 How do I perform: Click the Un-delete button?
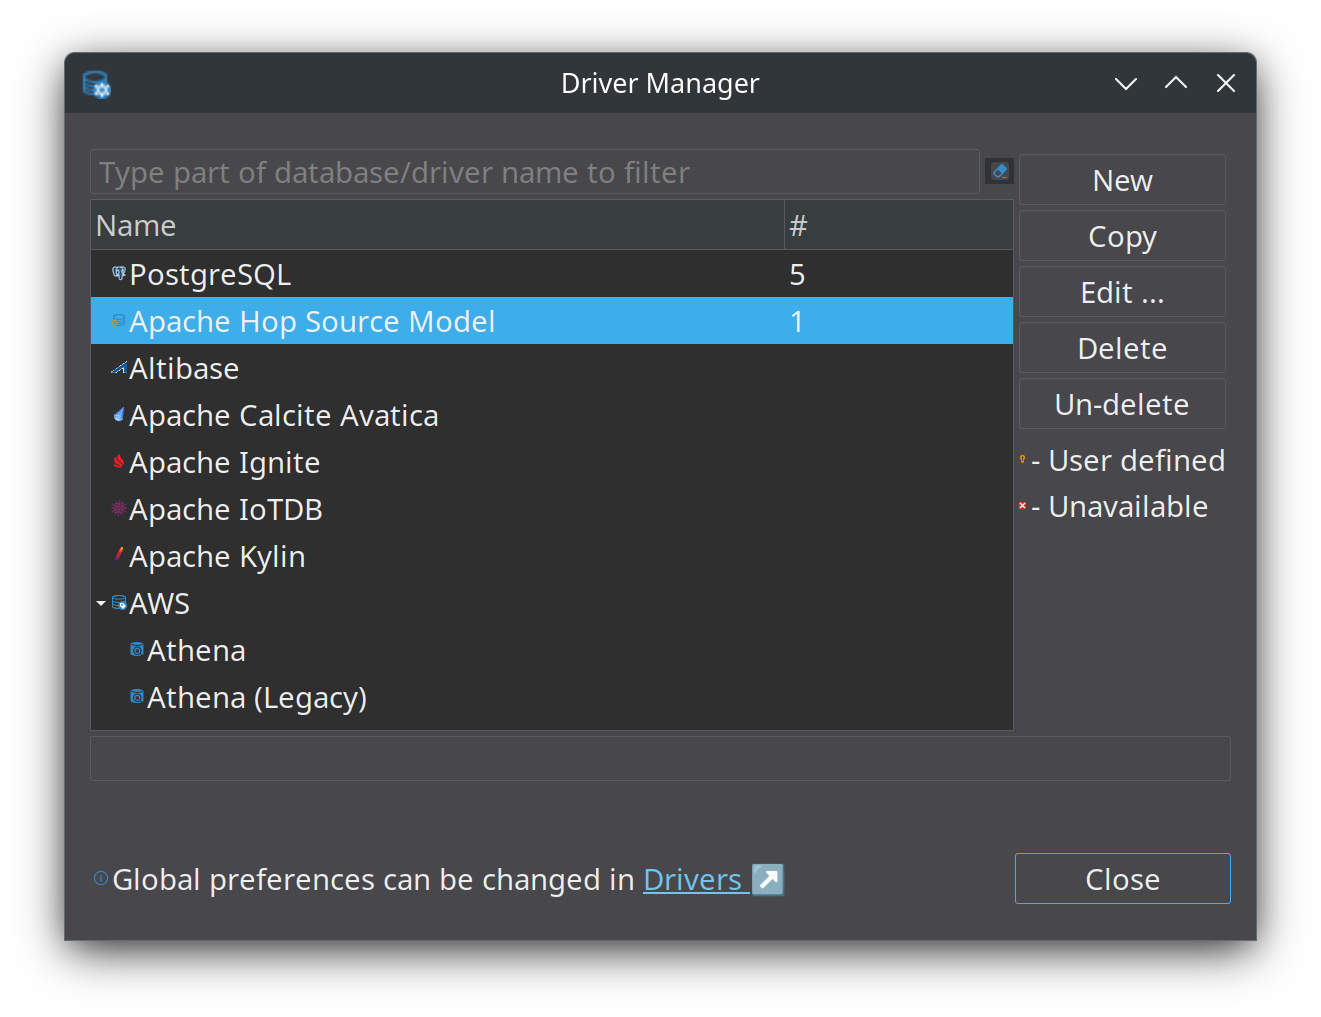click(1122, 404)
